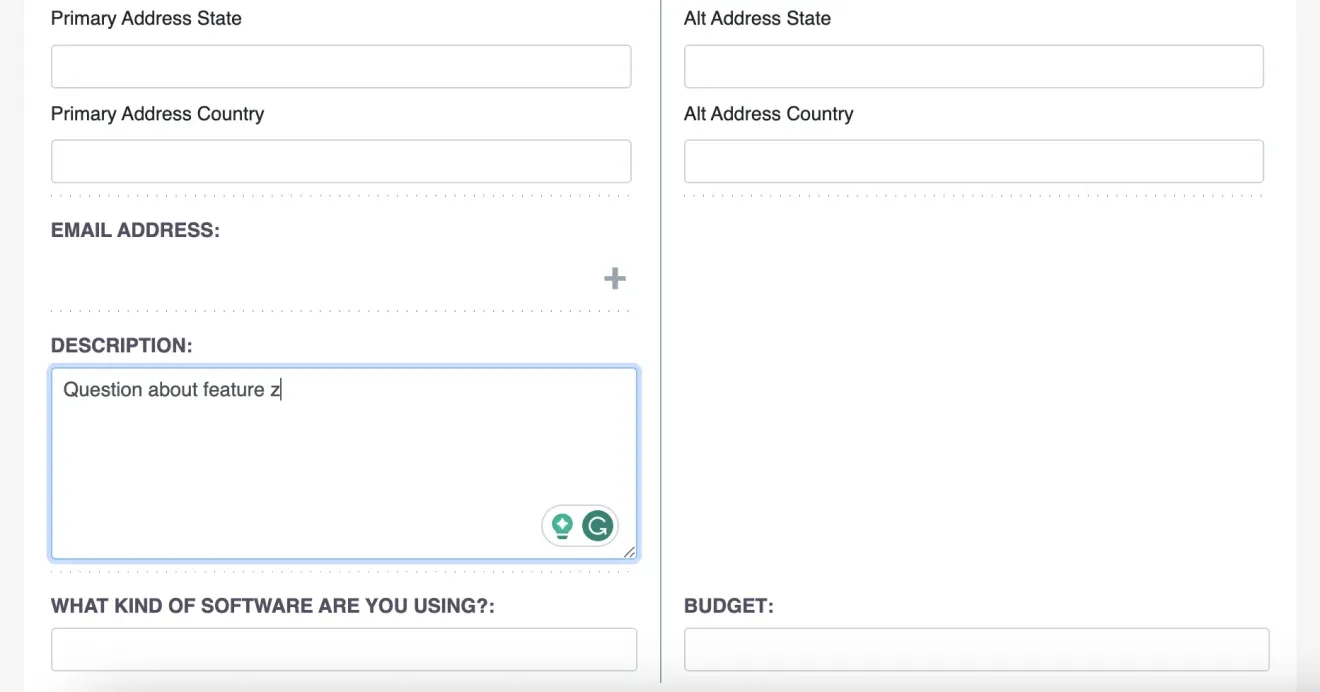Click the Description field label
The height and width of the screenshot is (692, 1320).
pyautogui.click(x=123, y=345)
